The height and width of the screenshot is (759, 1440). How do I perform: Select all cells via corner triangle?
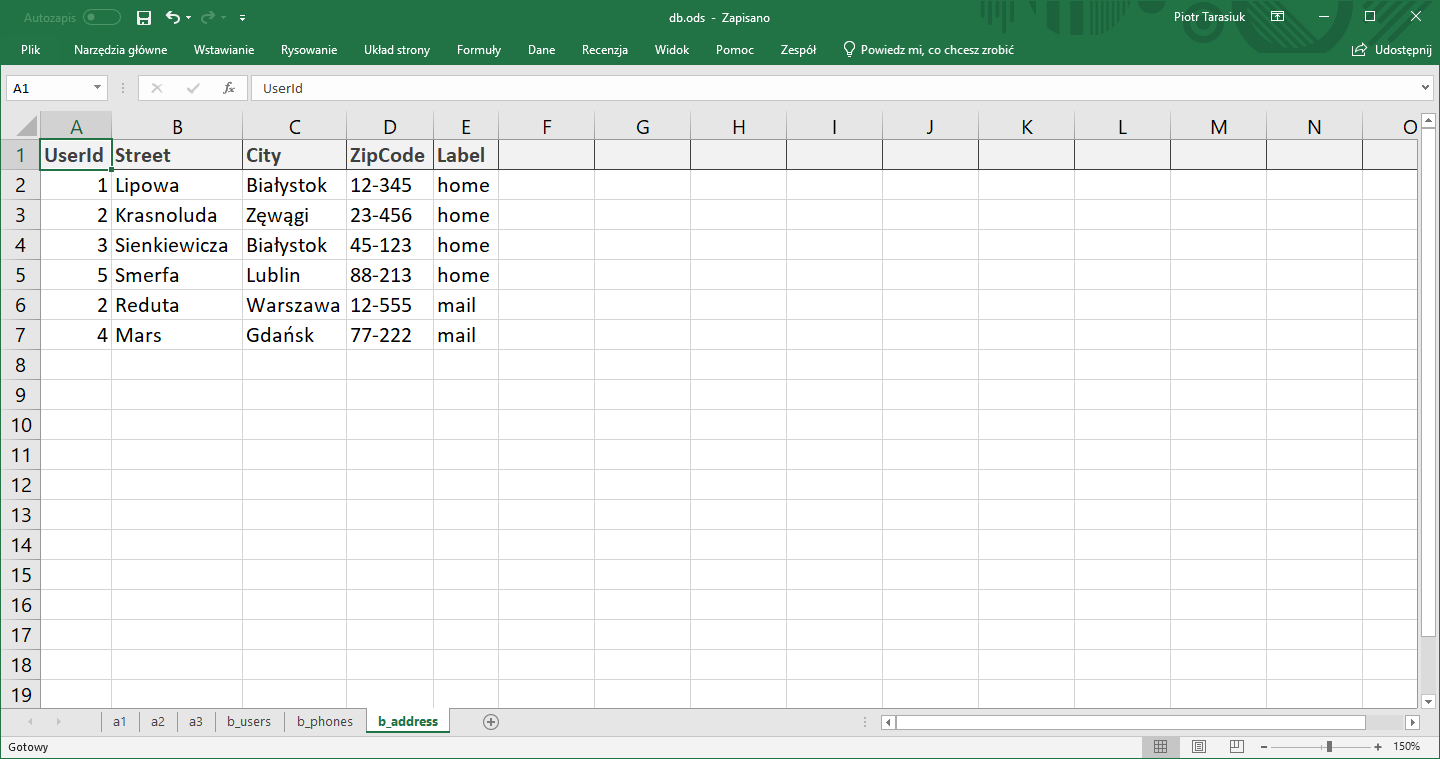pyautogui.click(x=25, y=127)
